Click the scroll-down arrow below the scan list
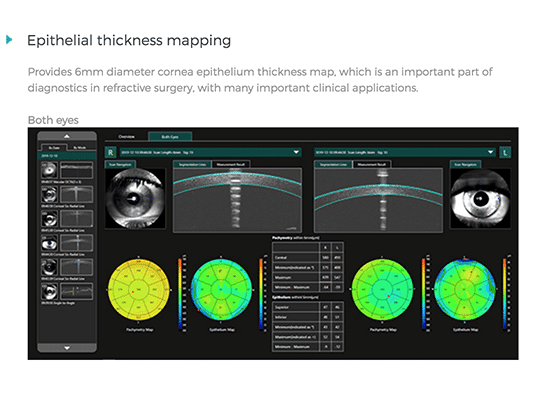This screenshot has width=540, height=400. (67, 348)
